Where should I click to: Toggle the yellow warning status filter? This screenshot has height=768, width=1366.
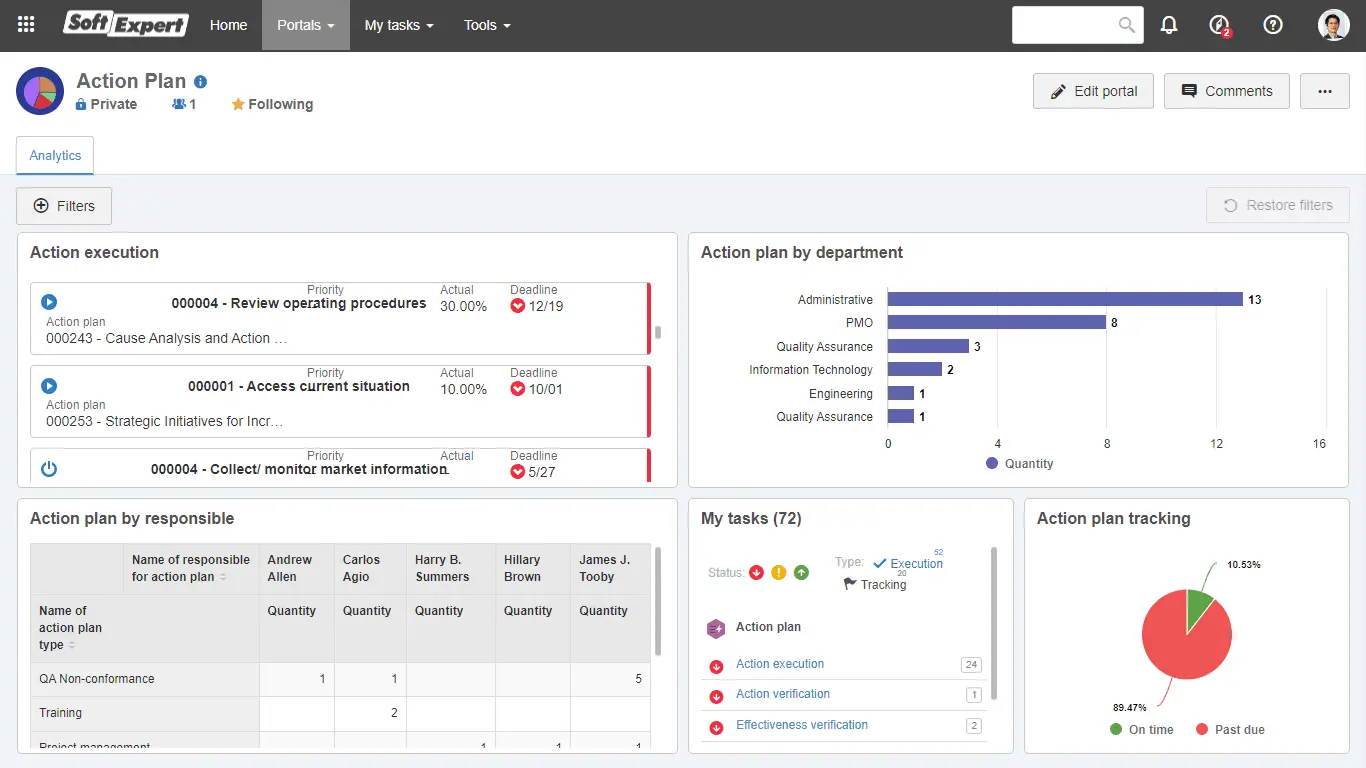[x=779, y=573]
